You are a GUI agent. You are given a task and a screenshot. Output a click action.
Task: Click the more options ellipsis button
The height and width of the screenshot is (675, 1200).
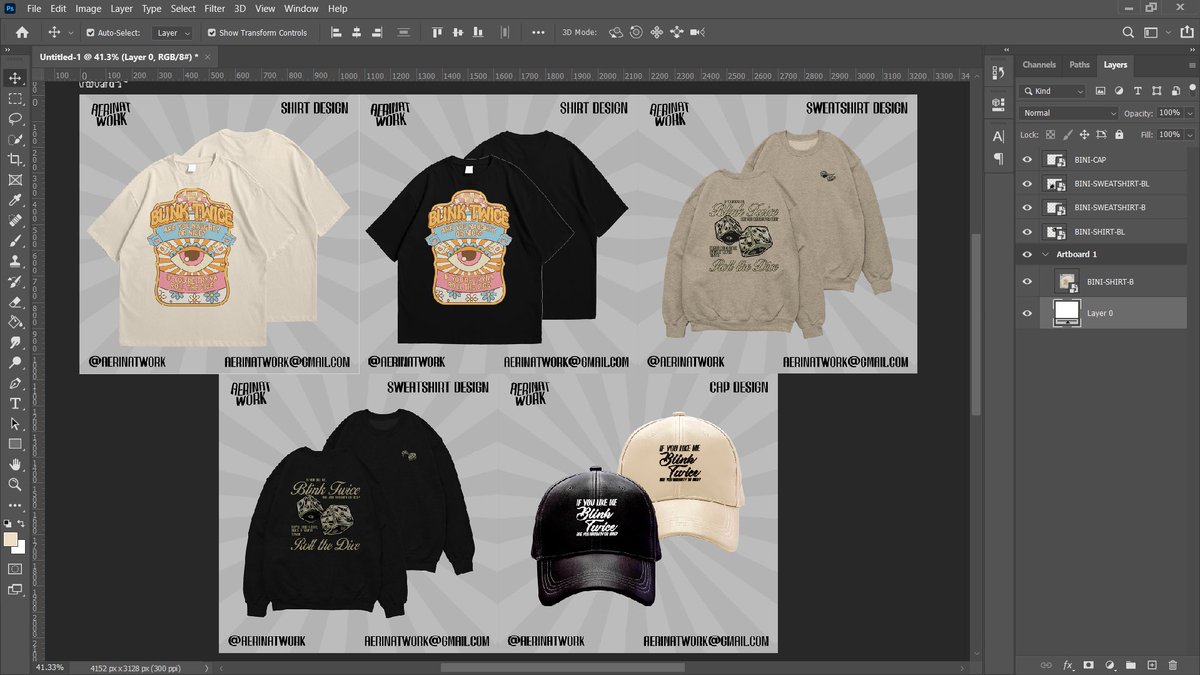(538, 32)
